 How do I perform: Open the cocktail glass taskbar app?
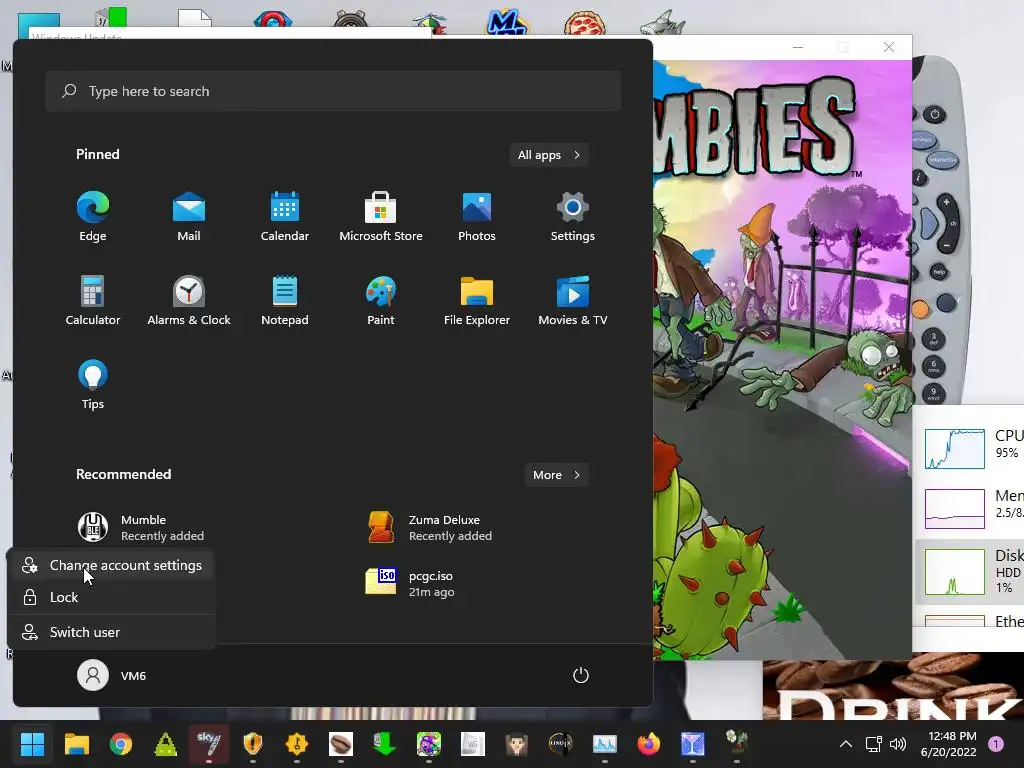[x=693, y=743]
